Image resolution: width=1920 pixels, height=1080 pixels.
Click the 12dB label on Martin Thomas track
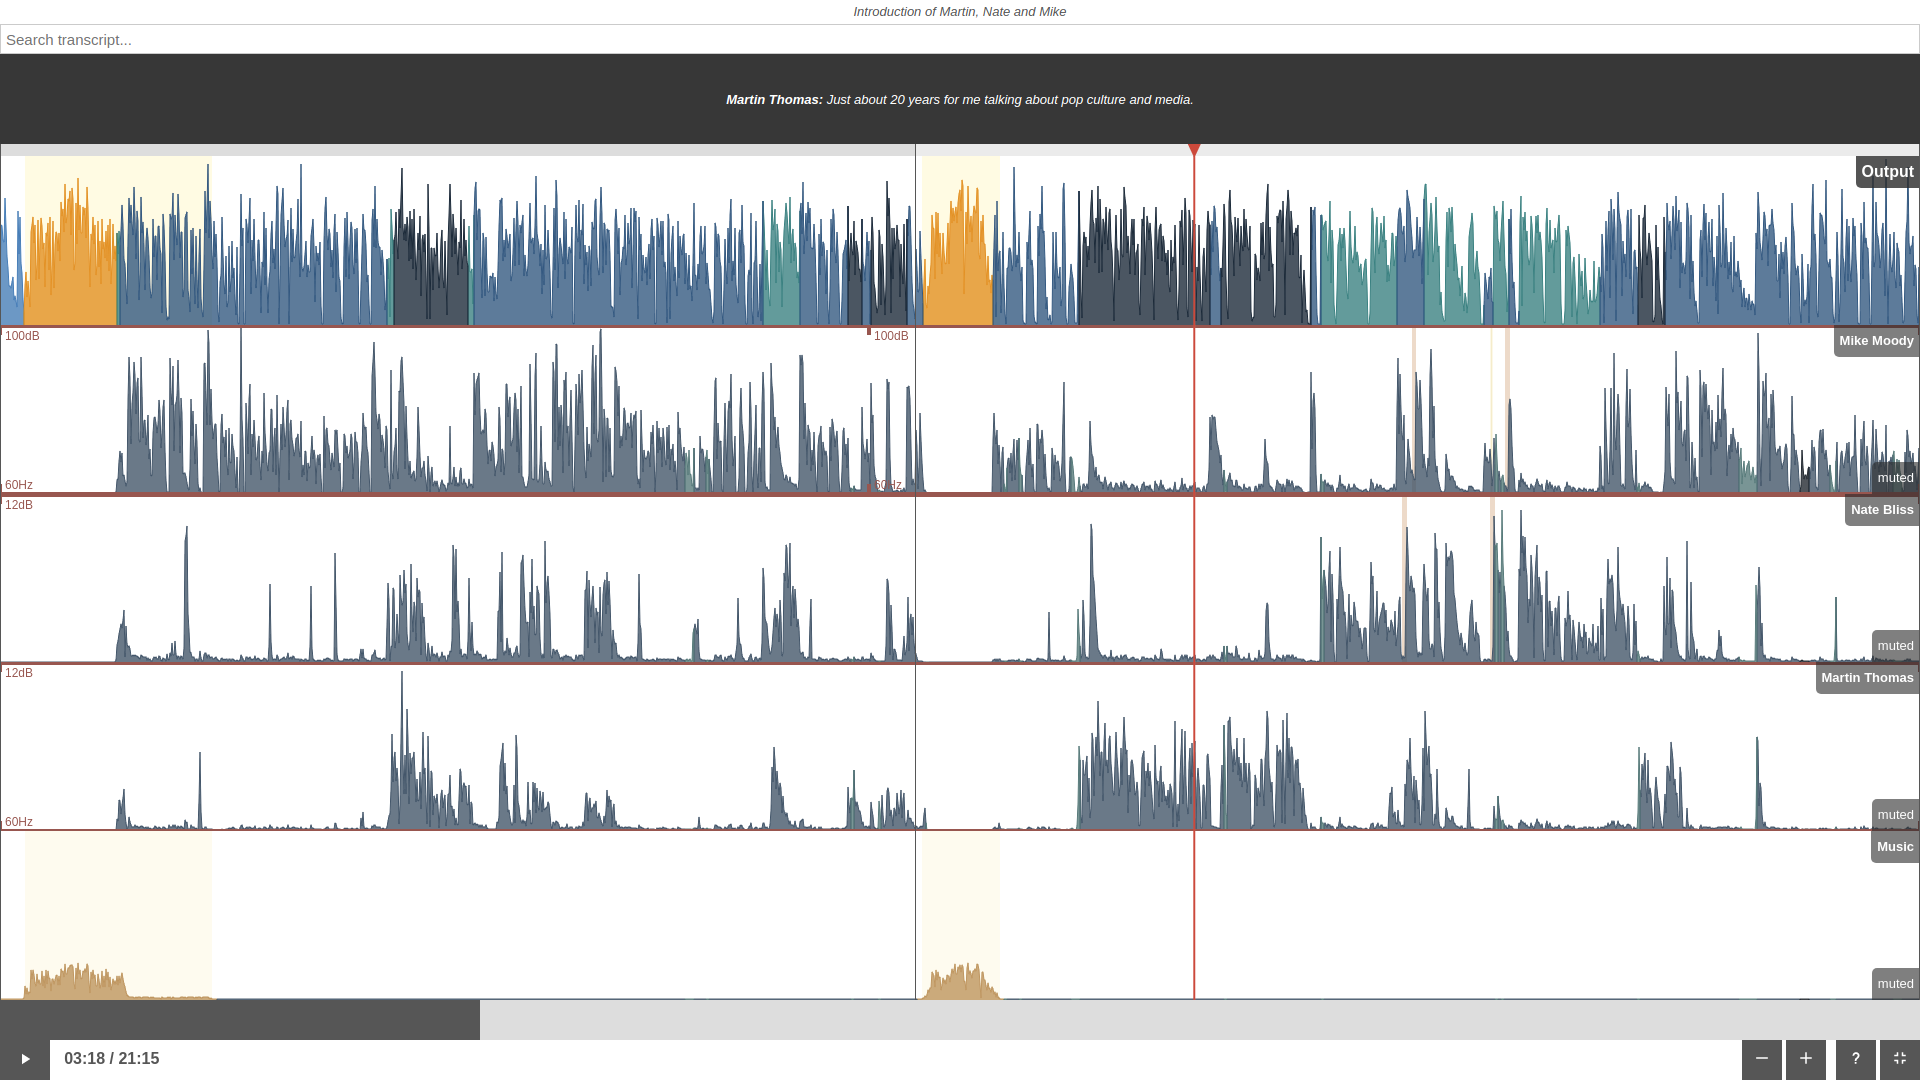click(19, 673)
